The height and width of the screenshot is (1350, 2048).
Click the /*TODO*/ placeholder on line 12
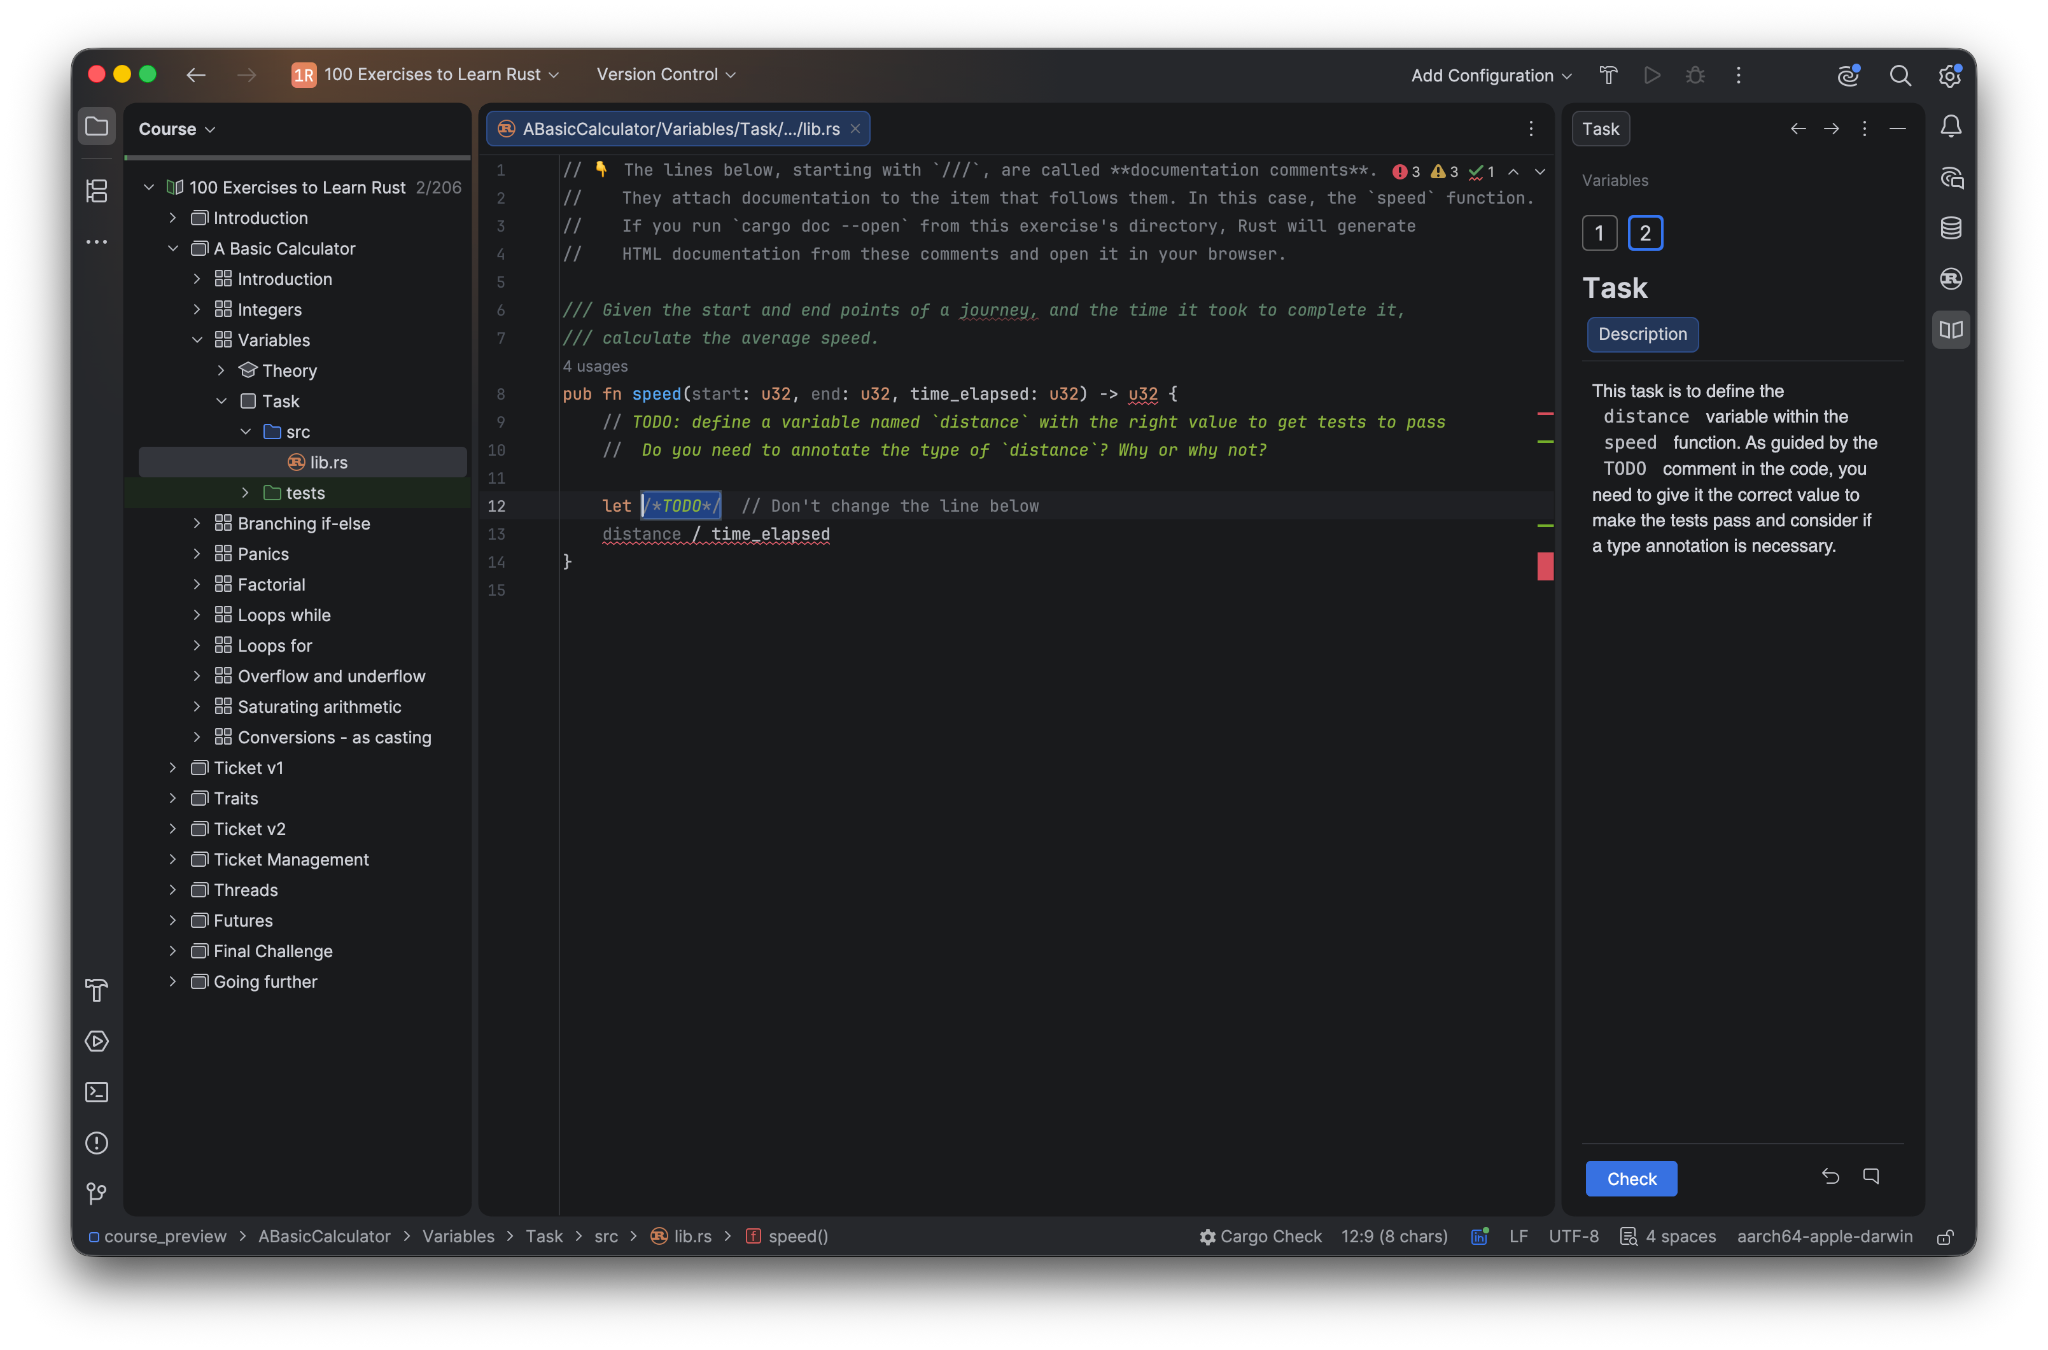[681, 506]
